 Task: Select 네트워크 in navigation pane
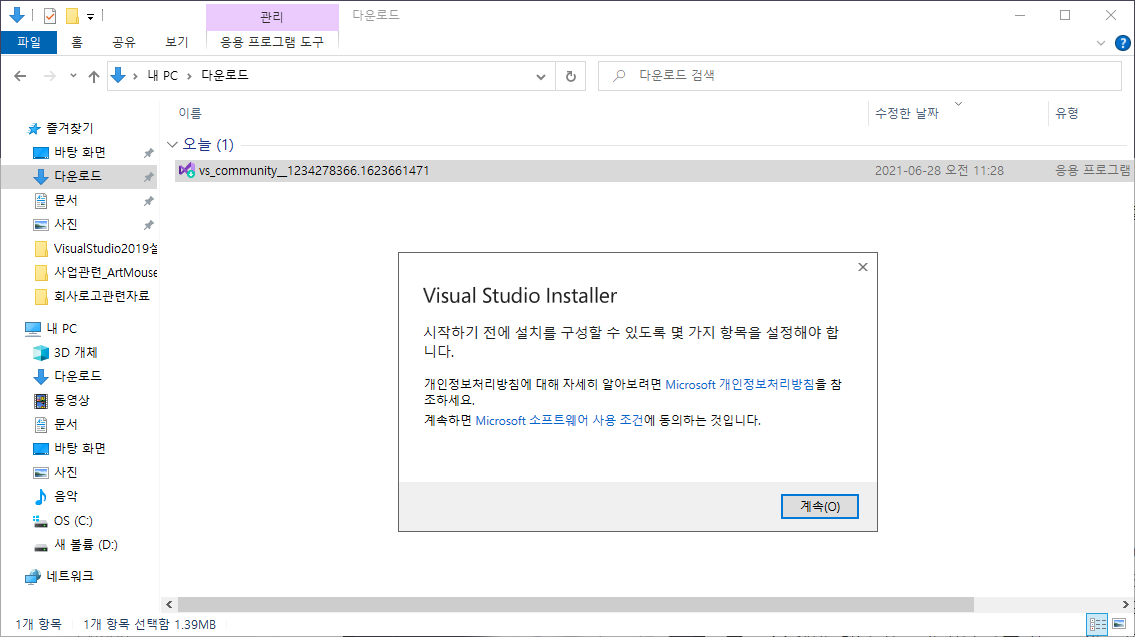pos(69,576)
